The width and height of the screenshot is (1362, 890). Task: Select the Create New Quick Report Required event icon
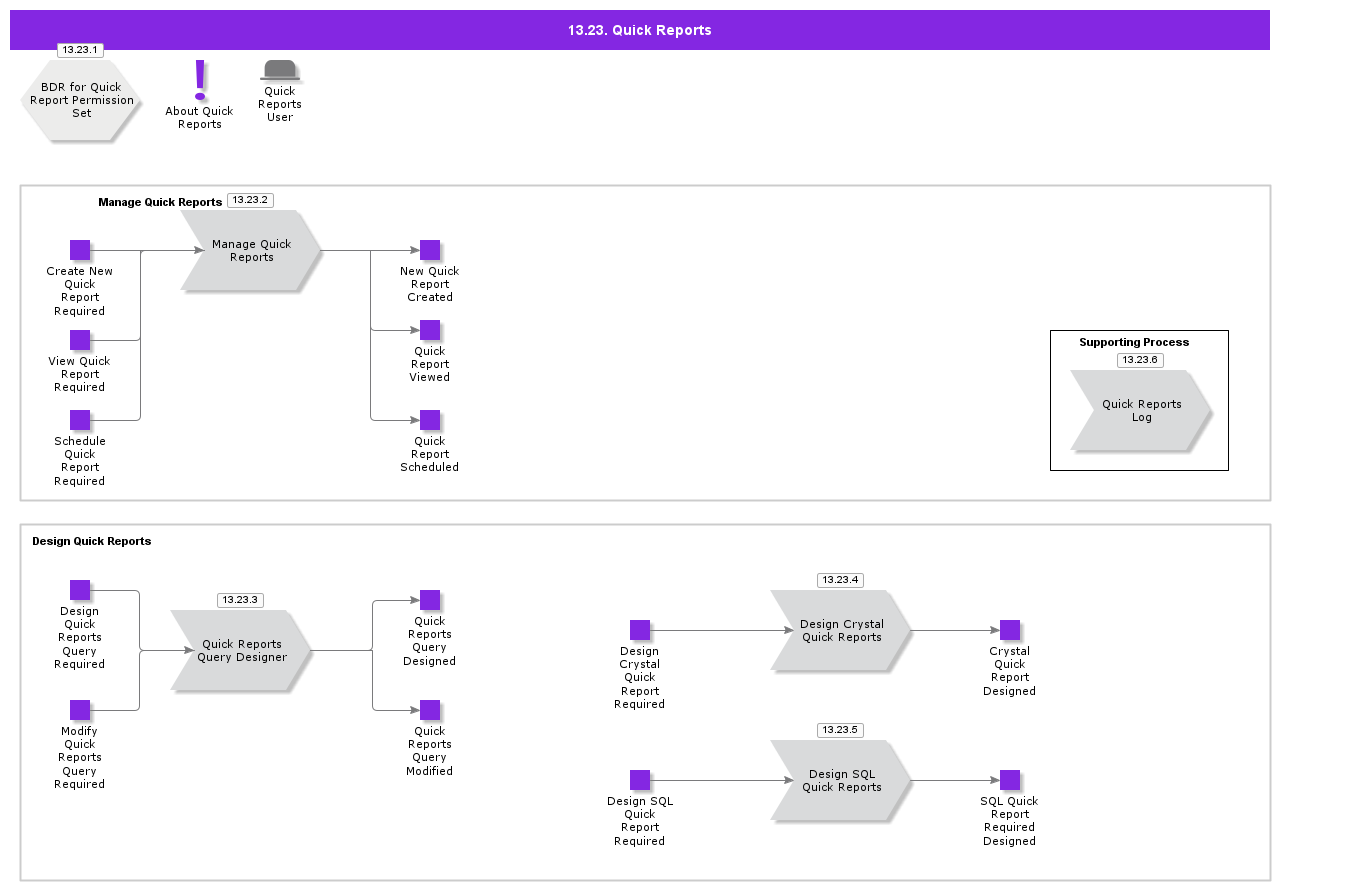pyautogui.click(x=79, y=250)
